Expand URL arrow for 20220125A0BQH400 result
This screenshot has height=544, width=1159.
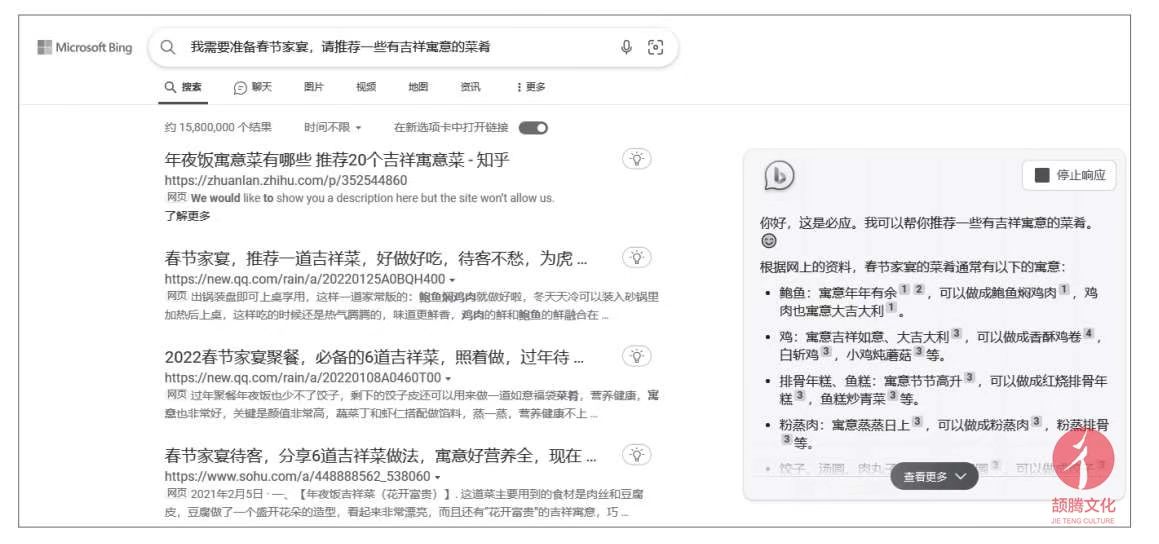452,280
